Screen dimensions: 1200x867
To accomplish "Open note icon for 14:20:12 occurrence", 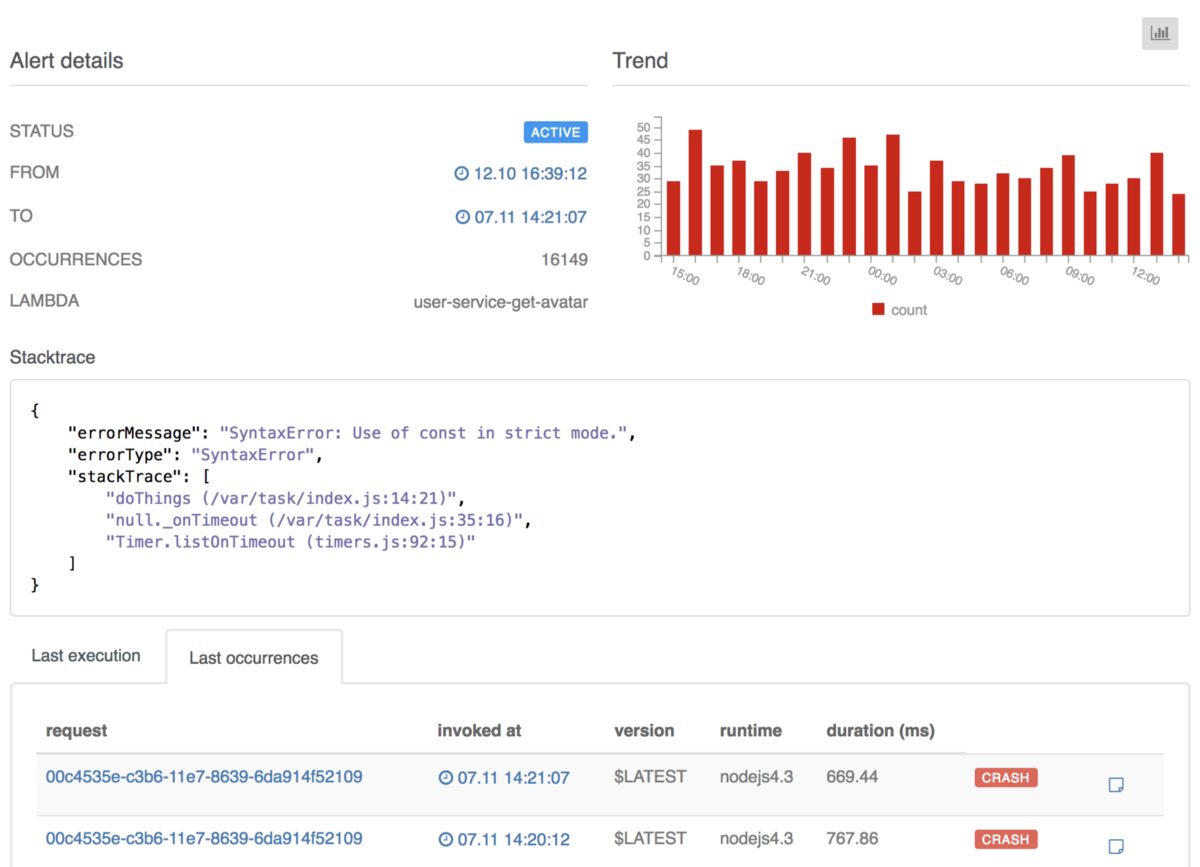I will tap(1116, 846).
